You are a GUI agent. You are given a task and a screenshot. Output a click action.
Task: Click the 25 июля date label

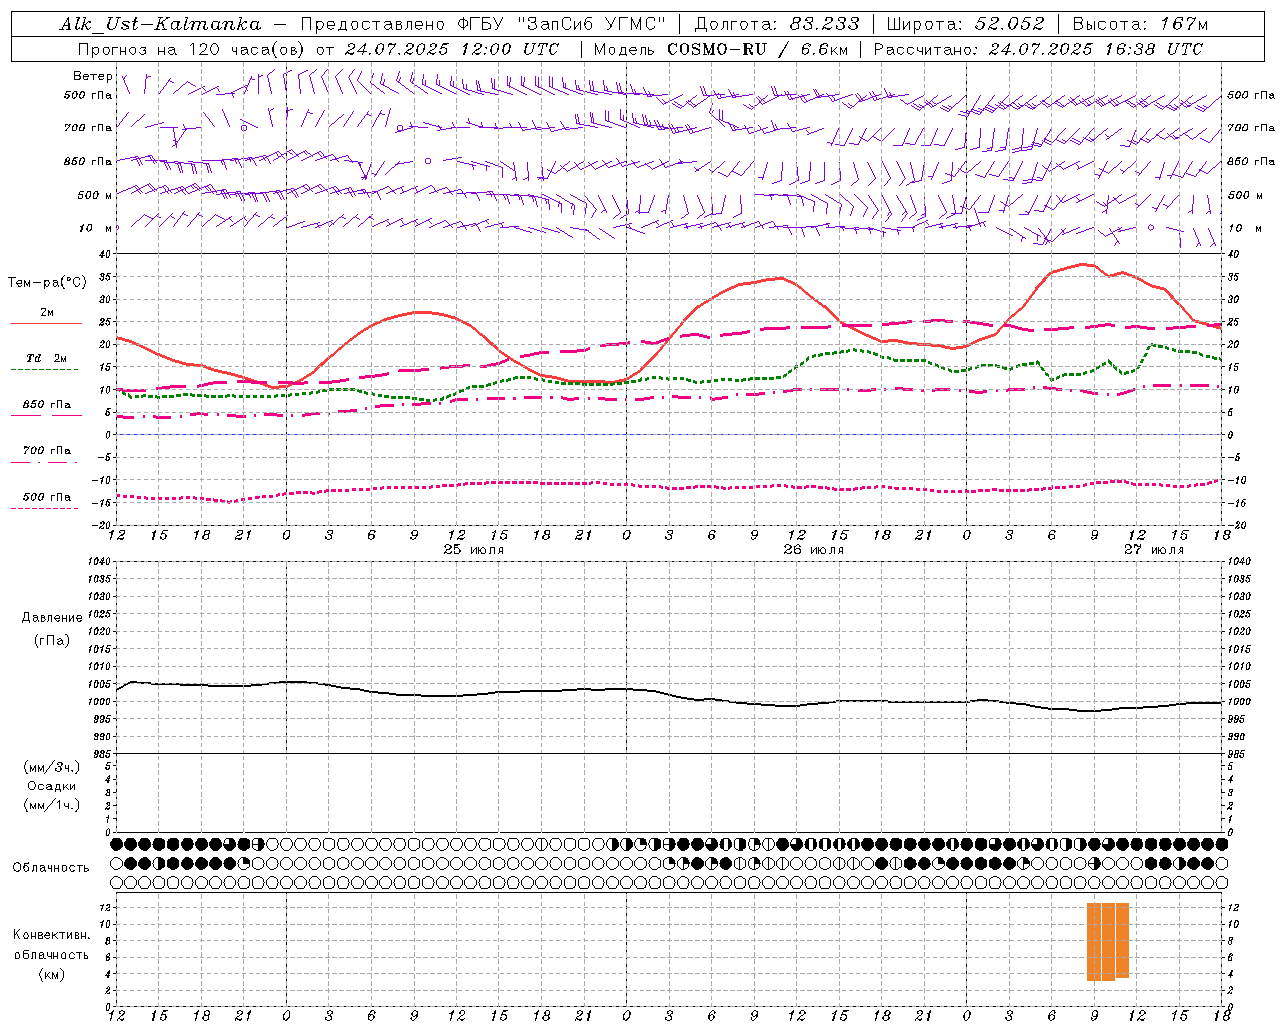coord(474,550)
